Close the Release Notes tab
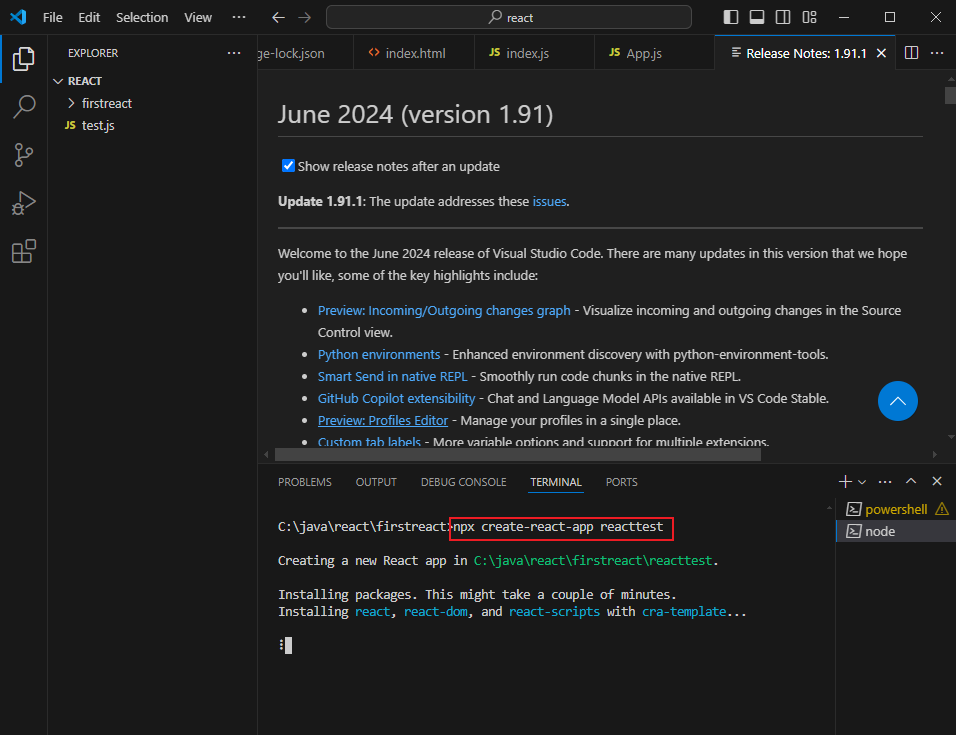The width and height of the screenshot is (956, 735). point(881,53)
